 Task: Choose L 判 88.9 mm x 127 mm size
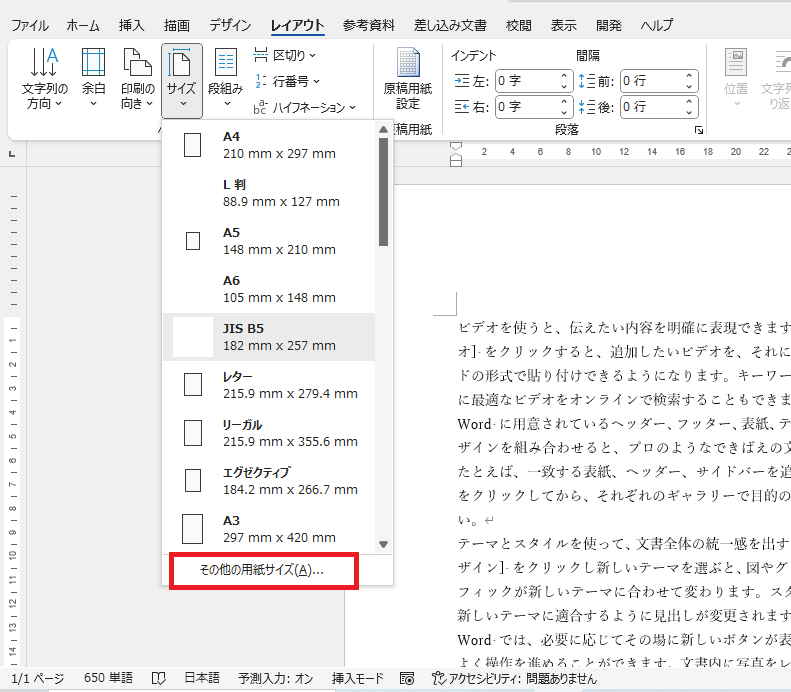269,193
